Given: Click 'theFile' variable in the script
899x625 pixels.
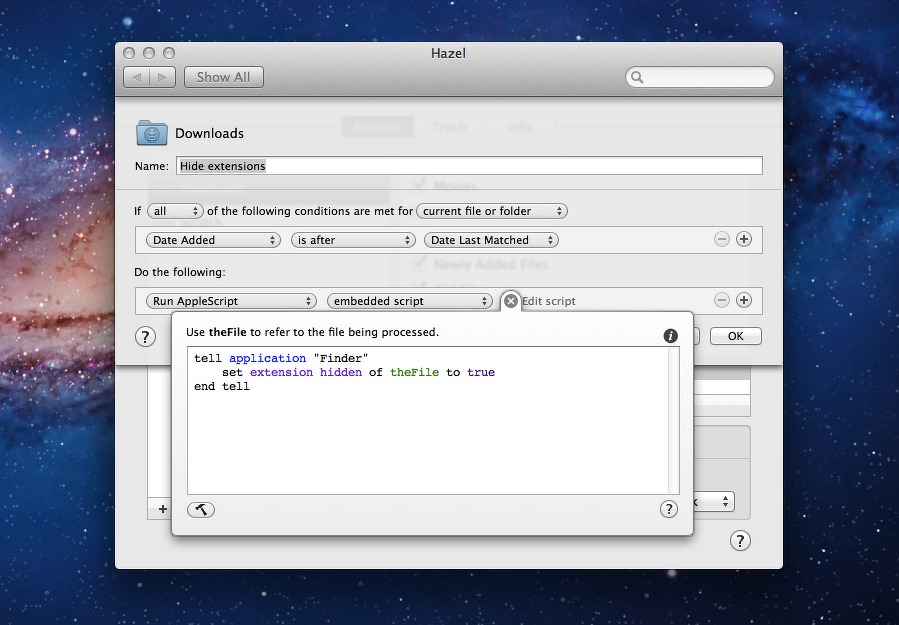Looking at the screenshot, I should pos(414,372).
